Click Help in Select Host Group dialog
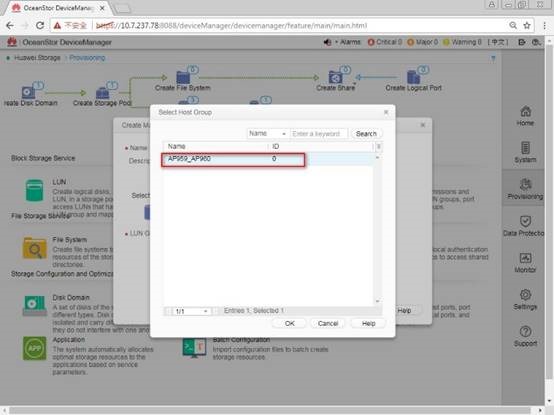Screen dimensions: 554x415 (x=368, y=324)
